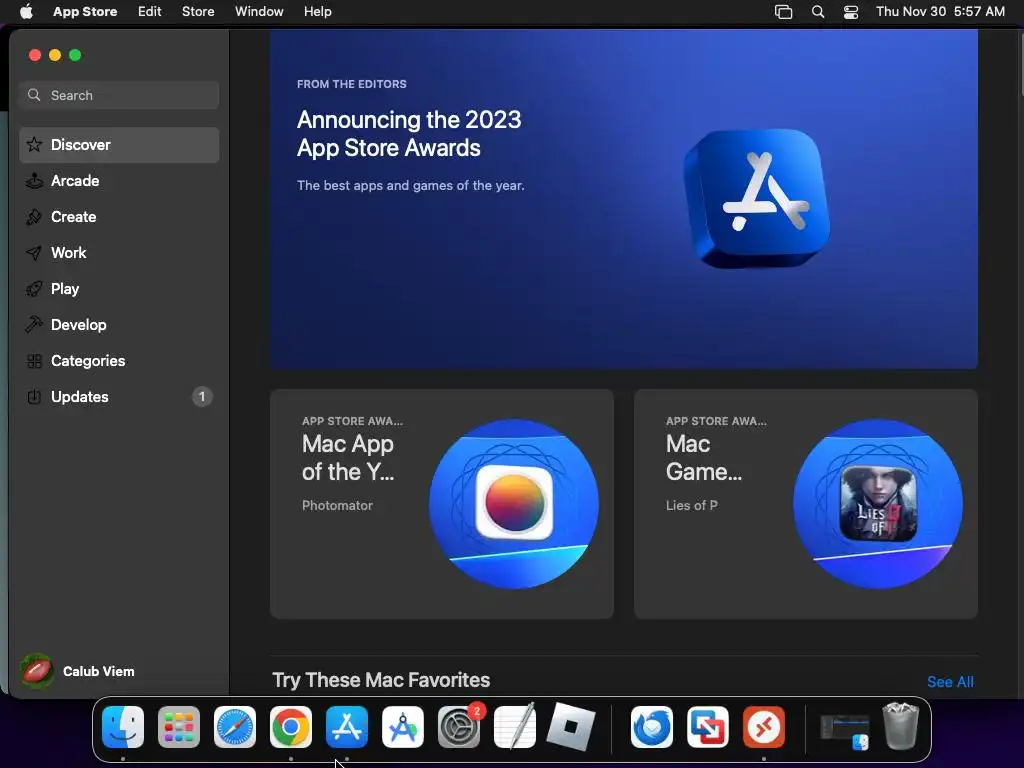Click the Calub Viem profile avatar

coord(37,671)
